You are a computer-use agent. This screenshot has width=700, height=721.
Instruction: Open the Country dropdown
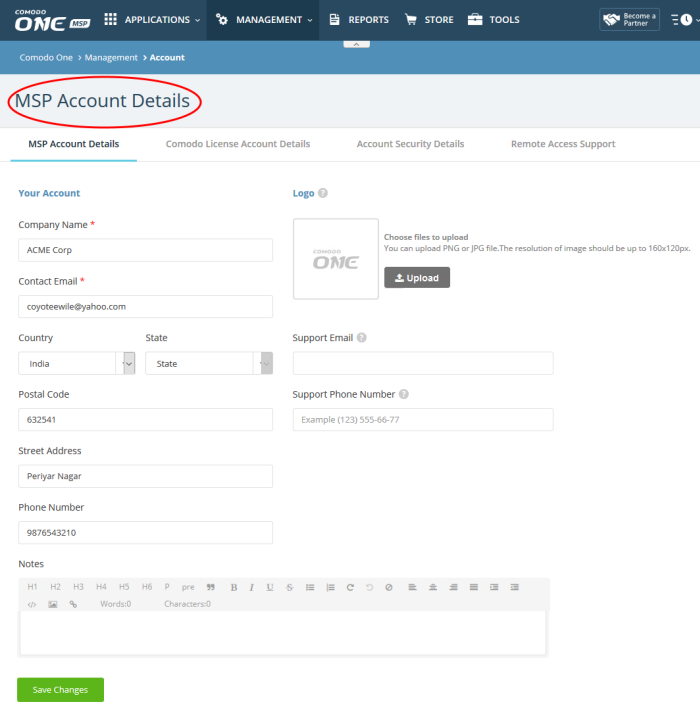[77, 363]
